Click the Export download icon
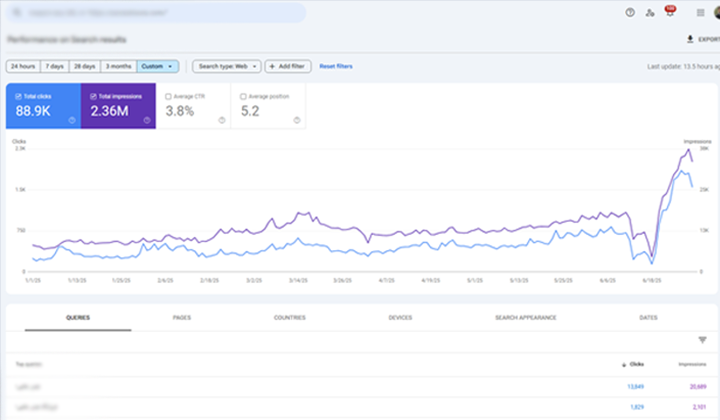This screenshot has width=720, height=420. [x=690, y=39]
